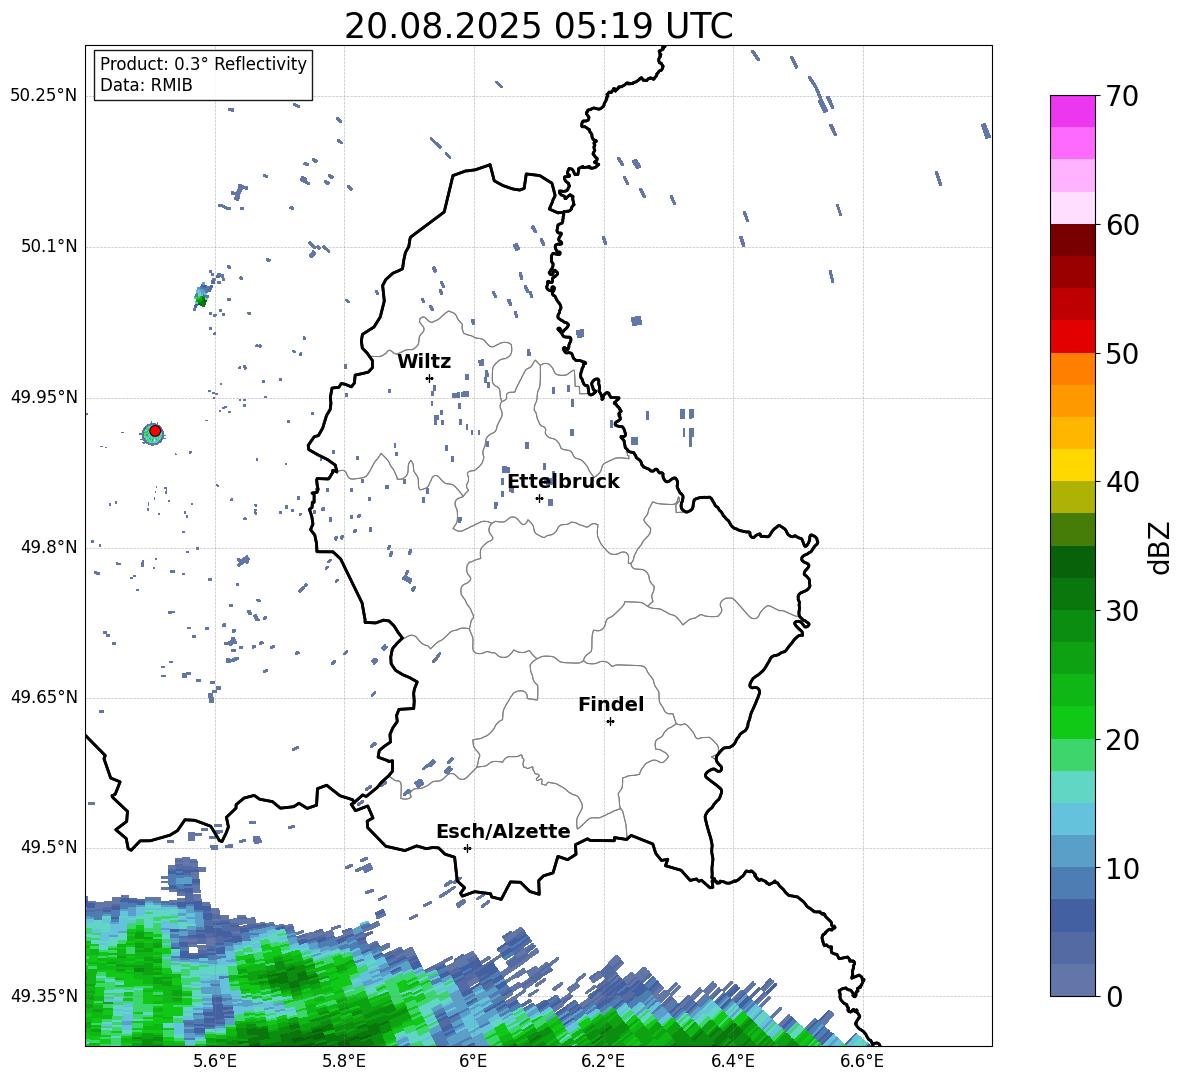Viewport: 1184px width, 1081px height.
Task: Click the 49.8°N latitude label
Action: [x=49, y=547]
